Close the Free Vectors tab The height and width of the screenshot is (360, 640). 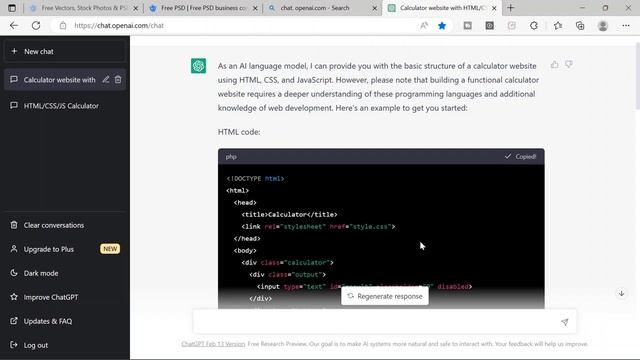pyautogui.click(x=136, y=8)
